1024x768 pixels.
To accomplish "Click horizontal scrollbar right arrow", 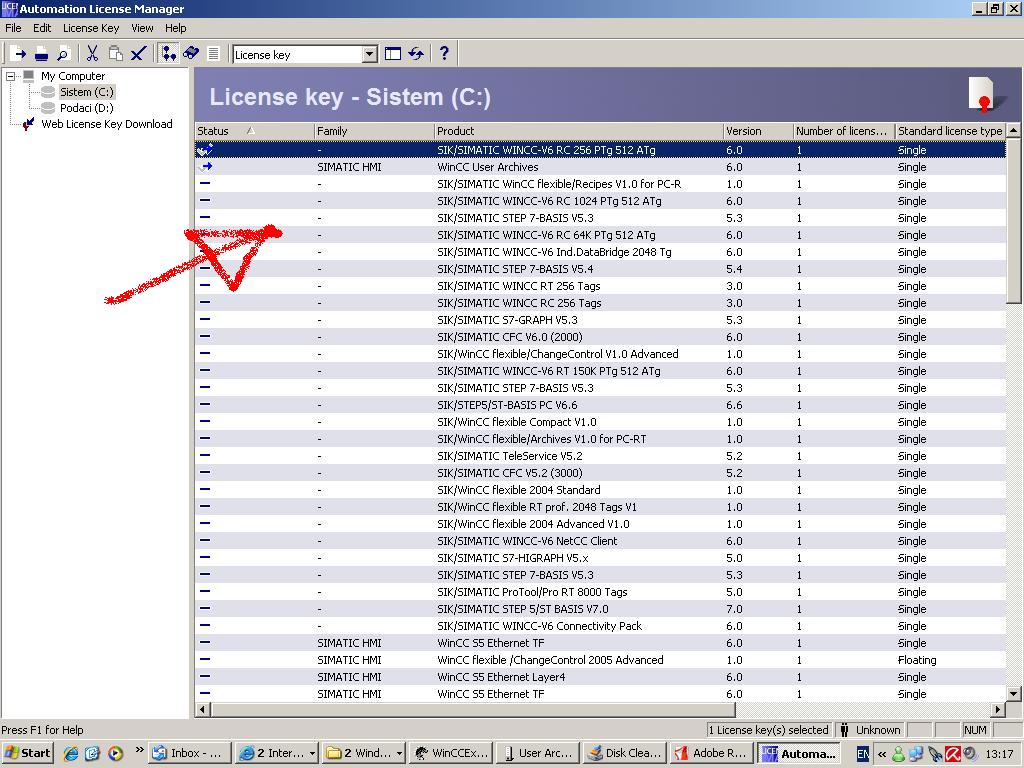I will click(x=998, y=709).
